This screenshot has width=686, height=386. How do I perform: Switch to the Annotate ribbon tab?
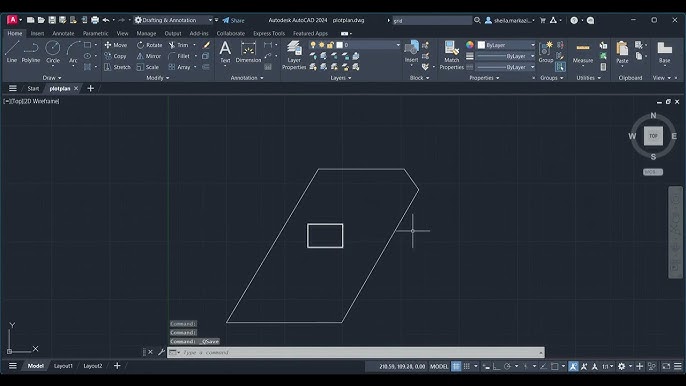pyautogui.click(x=63, y=33)
